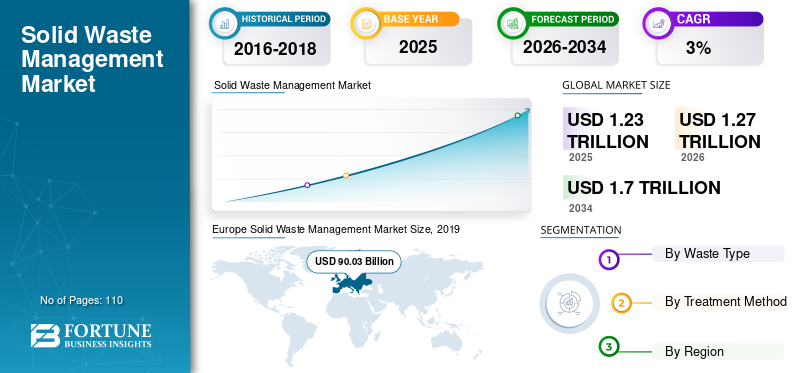Click highlighted Europe region on map
This screenshot has width=800, height=373.
[351, 282]
